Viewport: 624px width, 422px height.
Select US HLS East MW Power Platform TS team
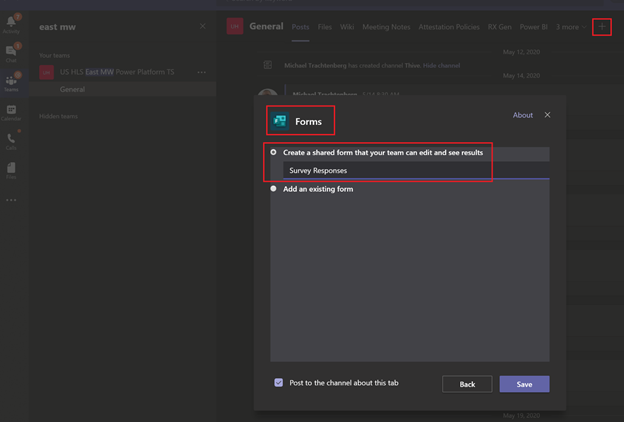[x=117, y=72]
